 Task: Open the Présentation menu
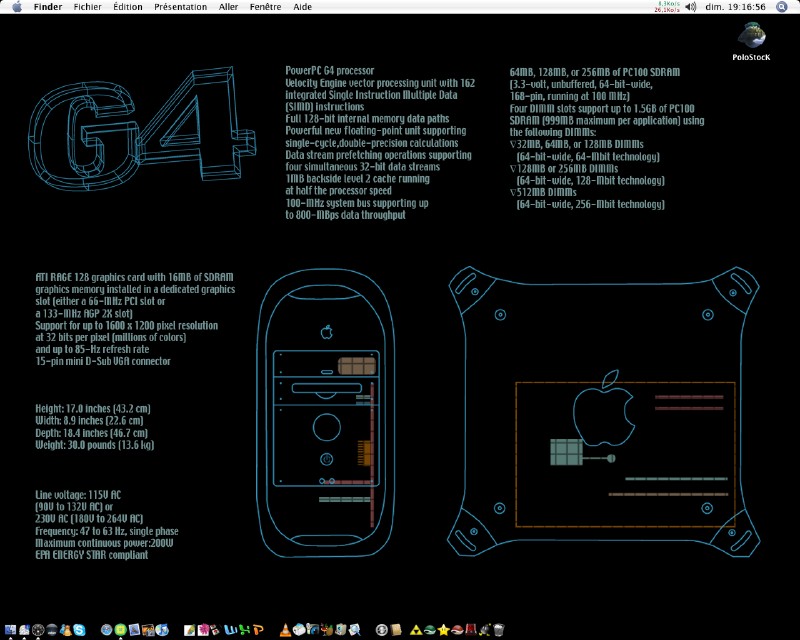click(x=181, y=7)
